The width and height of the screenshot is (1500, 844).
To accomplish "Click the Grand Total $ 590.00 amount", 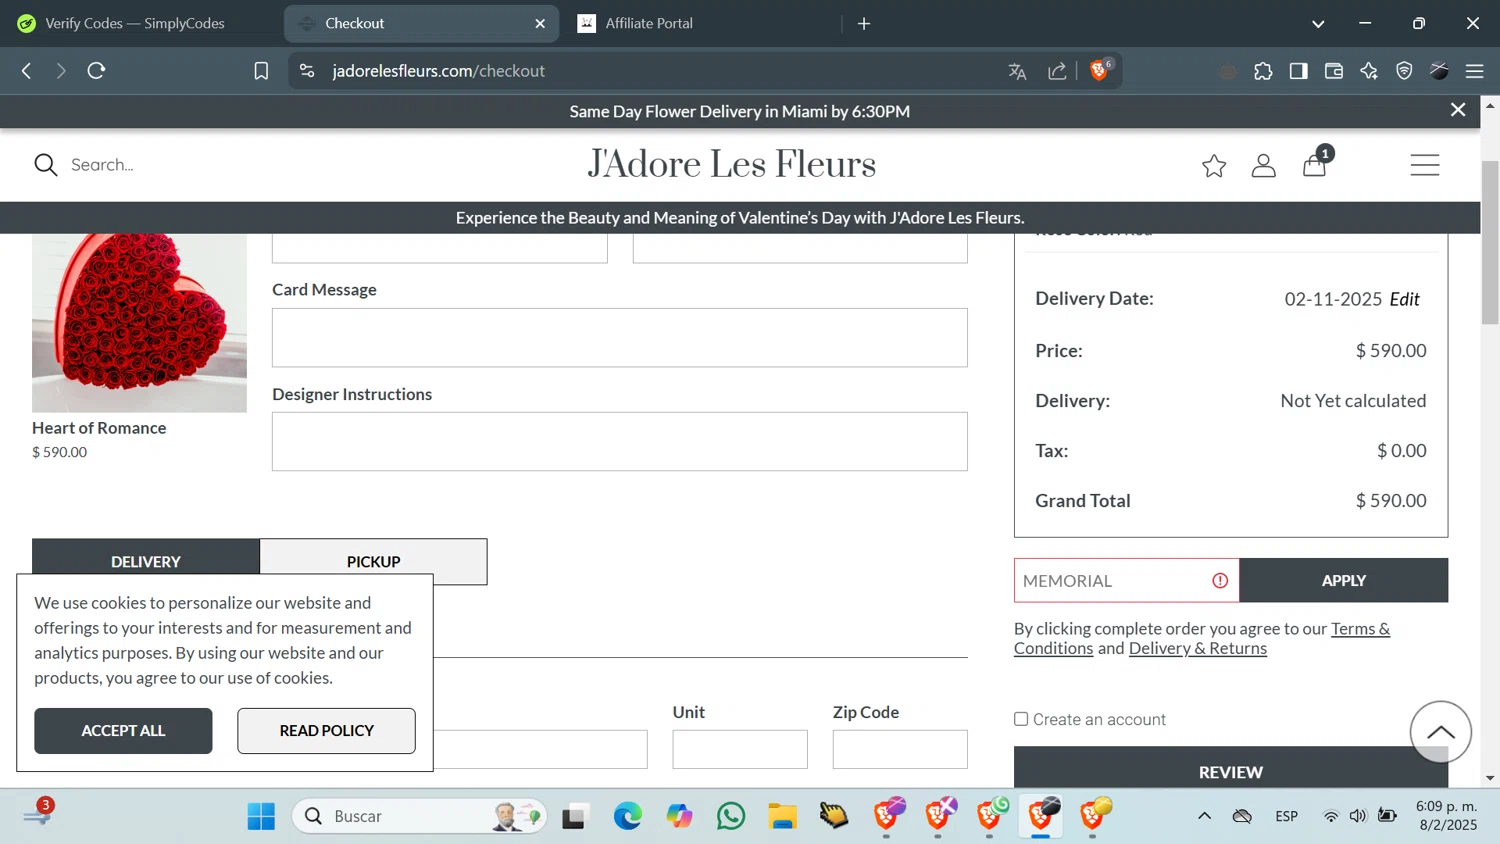I will click(x=1391, y=500).
